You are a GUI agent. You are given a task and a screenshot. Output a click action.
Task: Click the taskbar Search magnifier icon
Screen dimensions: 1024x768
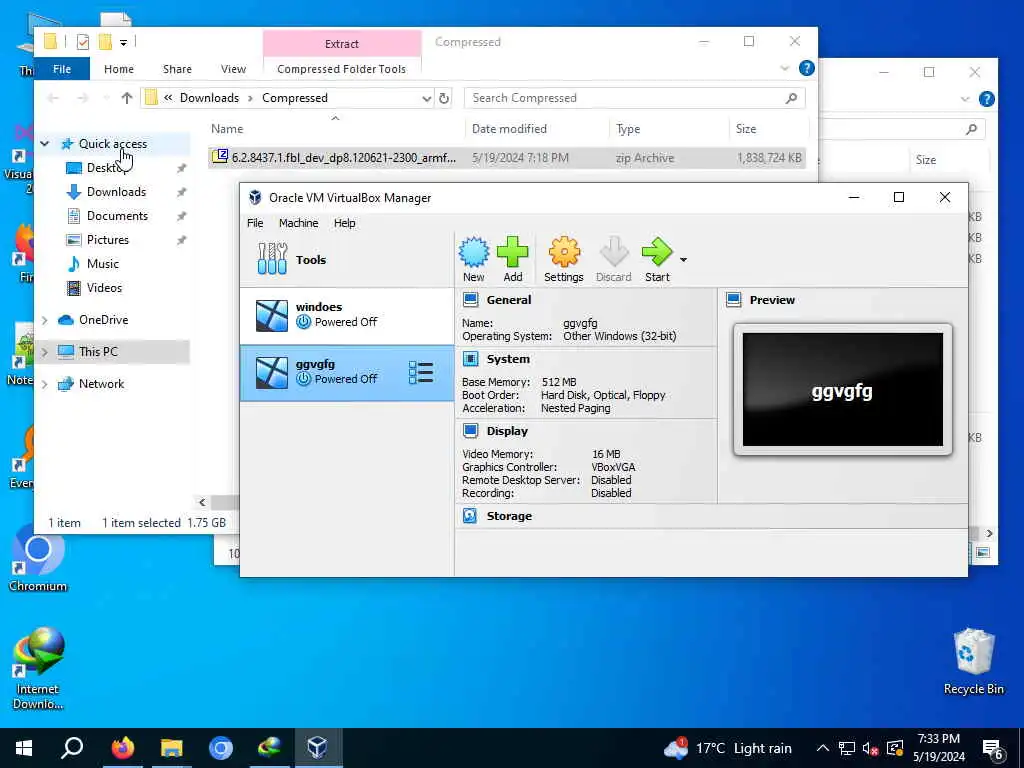pos(72,748)
